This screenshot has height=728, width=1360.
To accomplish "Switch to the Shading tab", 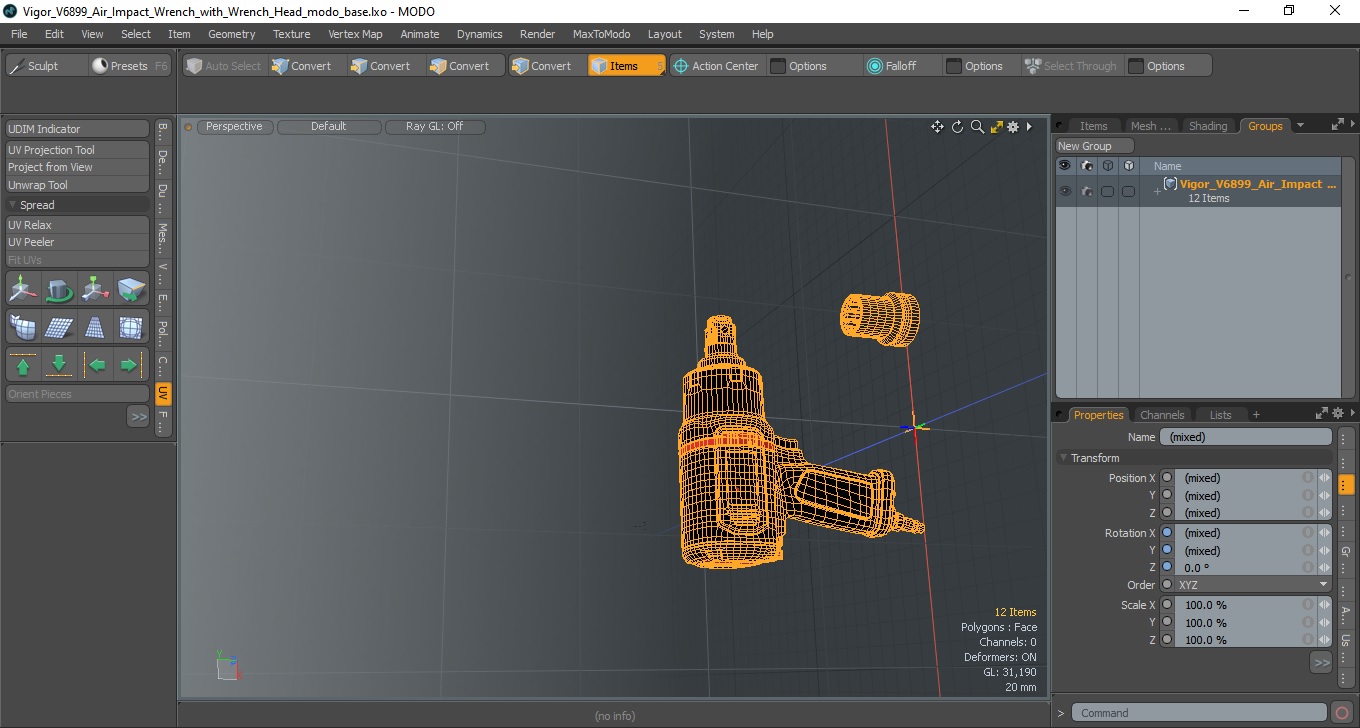I will point(1207,126).
